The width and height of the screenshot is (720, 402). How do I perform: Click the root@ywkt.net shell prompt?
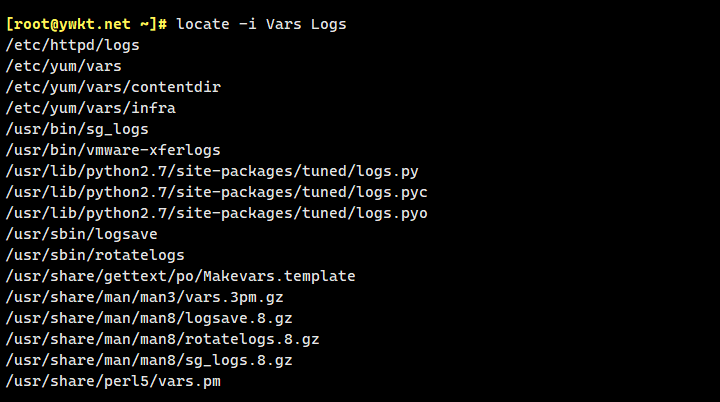87,24
